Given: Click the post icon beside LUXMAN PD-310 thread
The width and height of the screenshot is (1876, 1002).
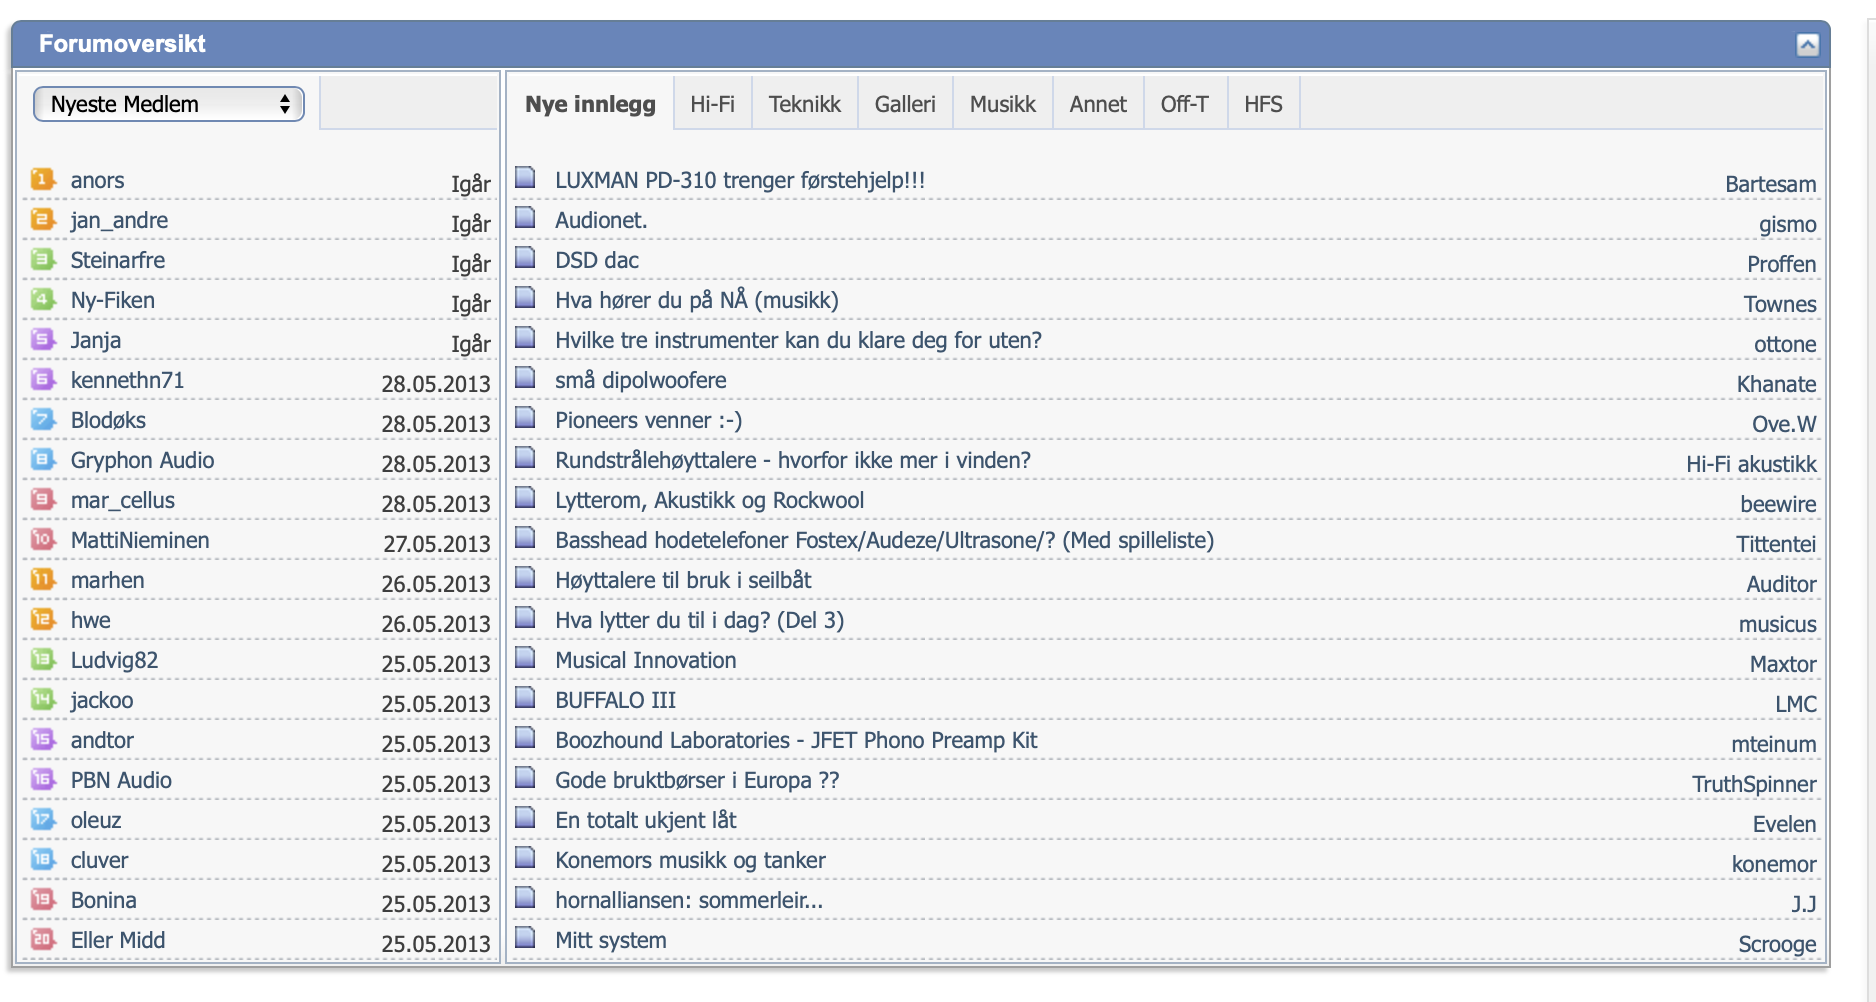Looking at the screenshot, I should click(x=525, y=178).
